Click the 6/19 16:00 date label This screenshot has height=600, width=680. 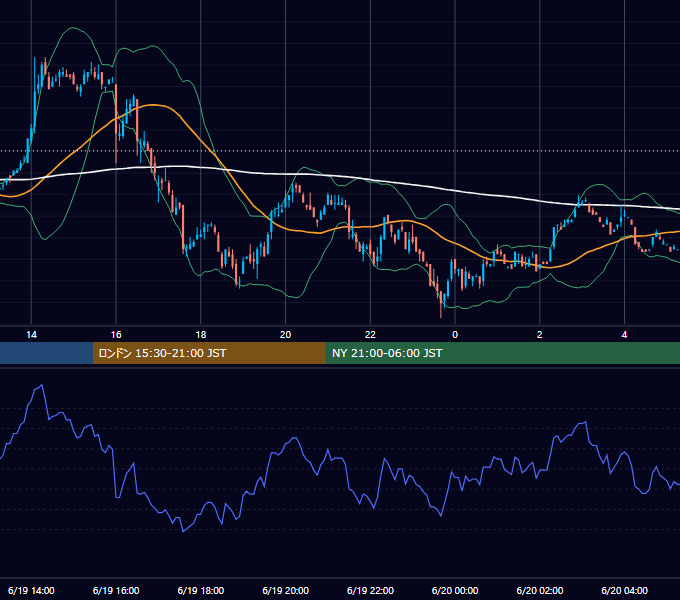tap(116, 590)
